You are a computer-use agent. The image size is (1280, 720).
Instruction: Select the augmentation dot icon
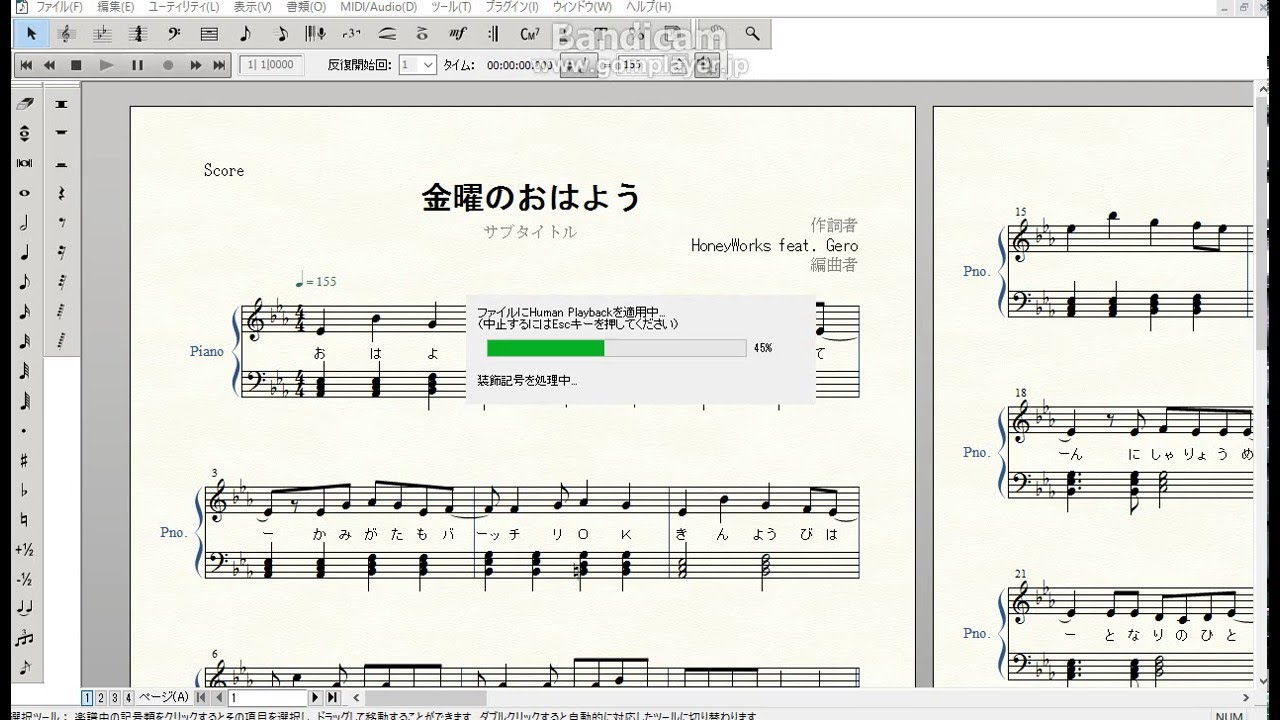pos(25,431)
